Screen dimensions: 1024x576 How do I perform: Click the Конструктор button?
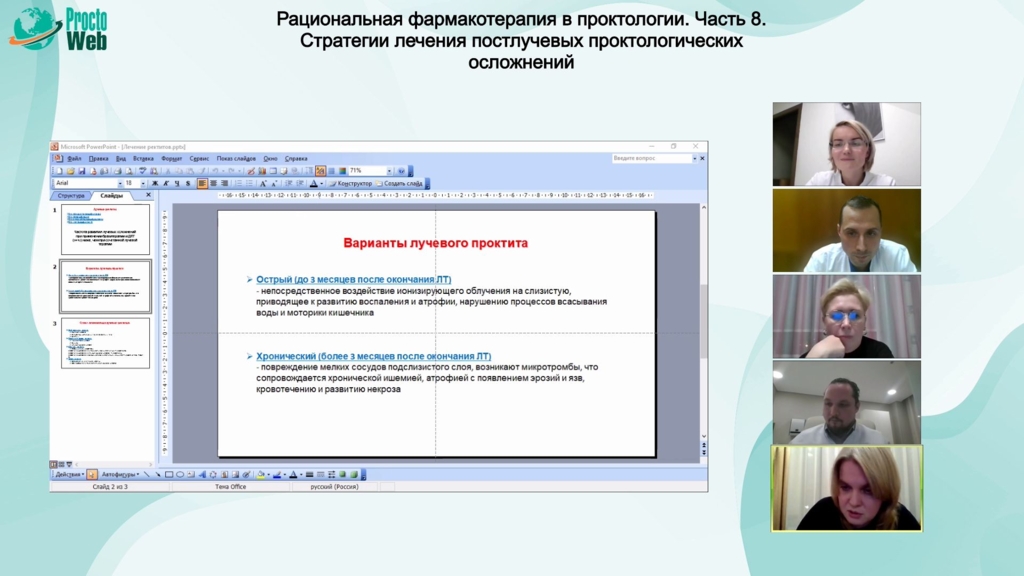(353, 184)
